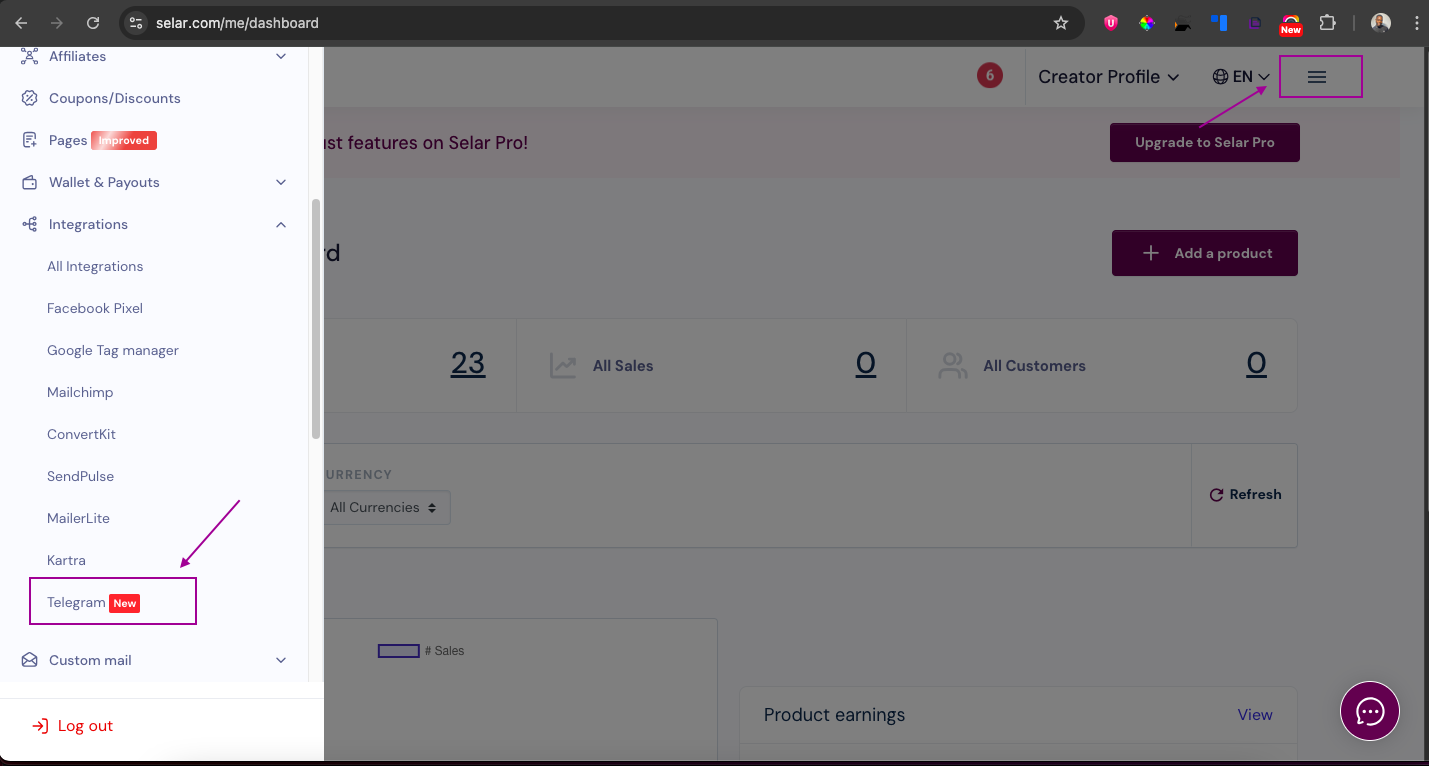The width and height of the screenshot is (1429, 766).
Task: Open Mailchimp integration
Action: (80, 392)
